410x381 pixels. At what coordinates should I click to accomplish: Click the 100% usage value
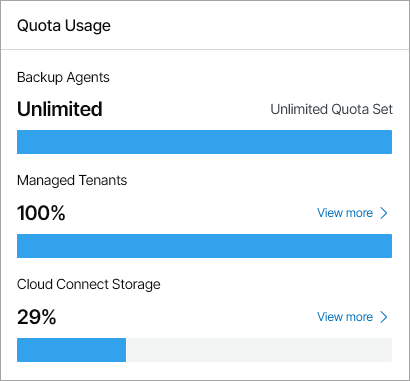click(x=41, y=213)
